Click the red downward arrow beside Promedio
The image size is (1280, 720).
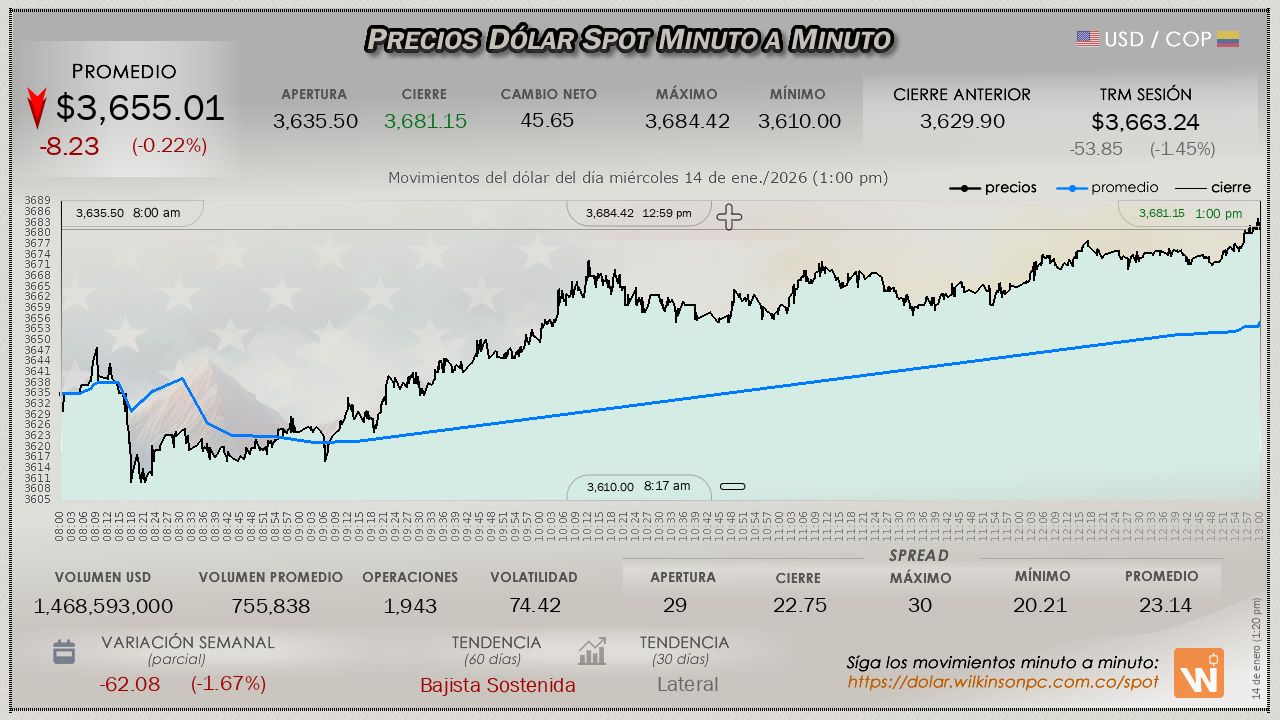coord(37,108)
